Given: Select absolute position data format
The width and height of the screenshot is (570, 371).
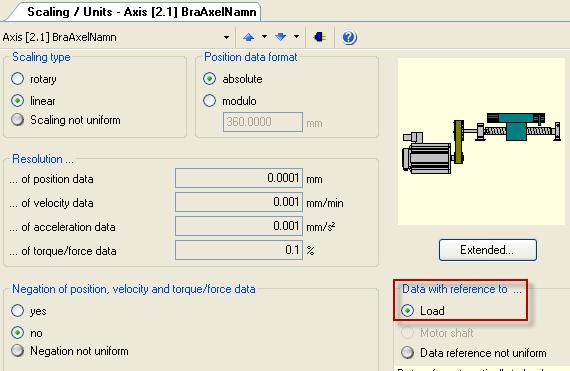Looking at the screenshot, I should tap(209, 79).
